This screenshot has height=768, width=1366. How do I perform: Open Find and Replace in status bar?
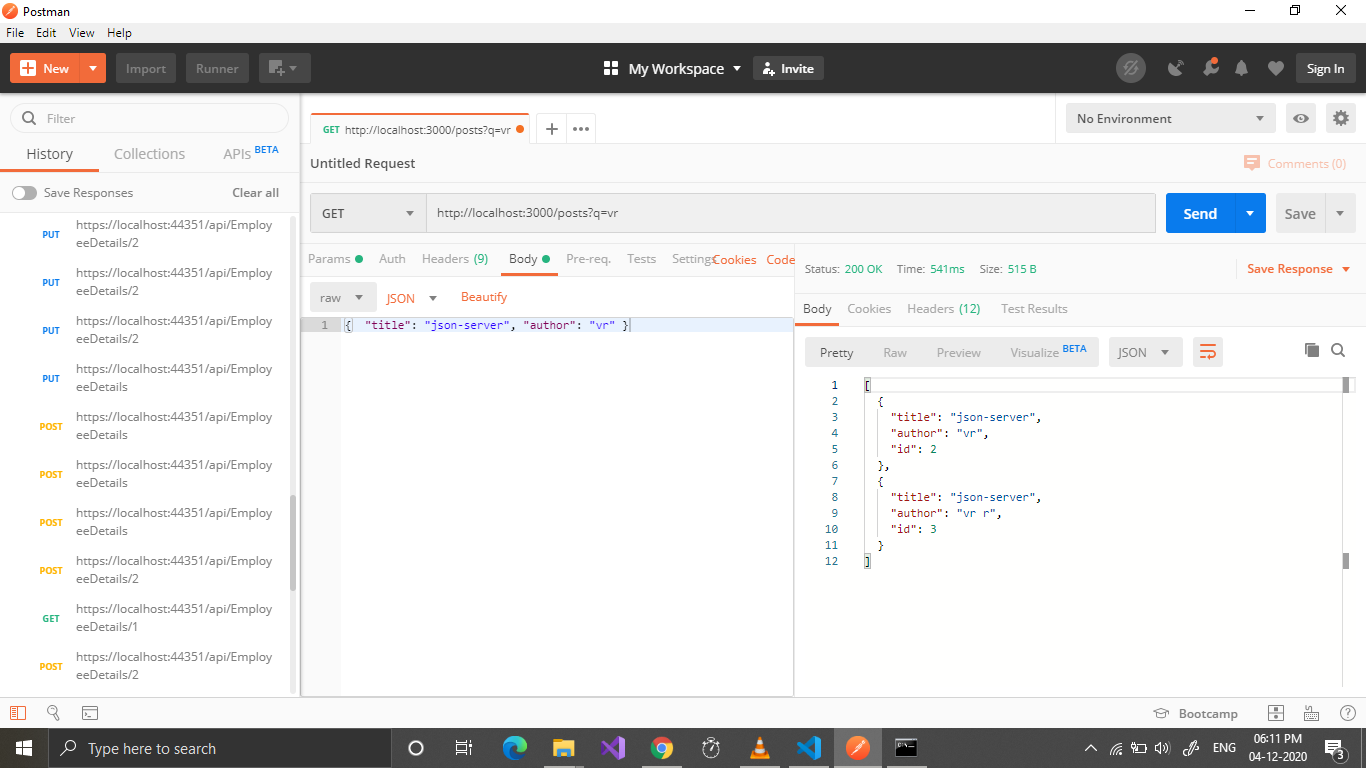[53, 713]
